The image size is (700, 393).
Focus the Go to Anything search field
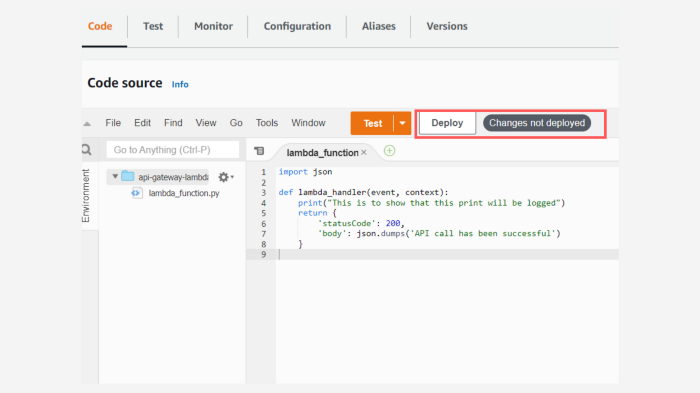[x=173, y=150]
